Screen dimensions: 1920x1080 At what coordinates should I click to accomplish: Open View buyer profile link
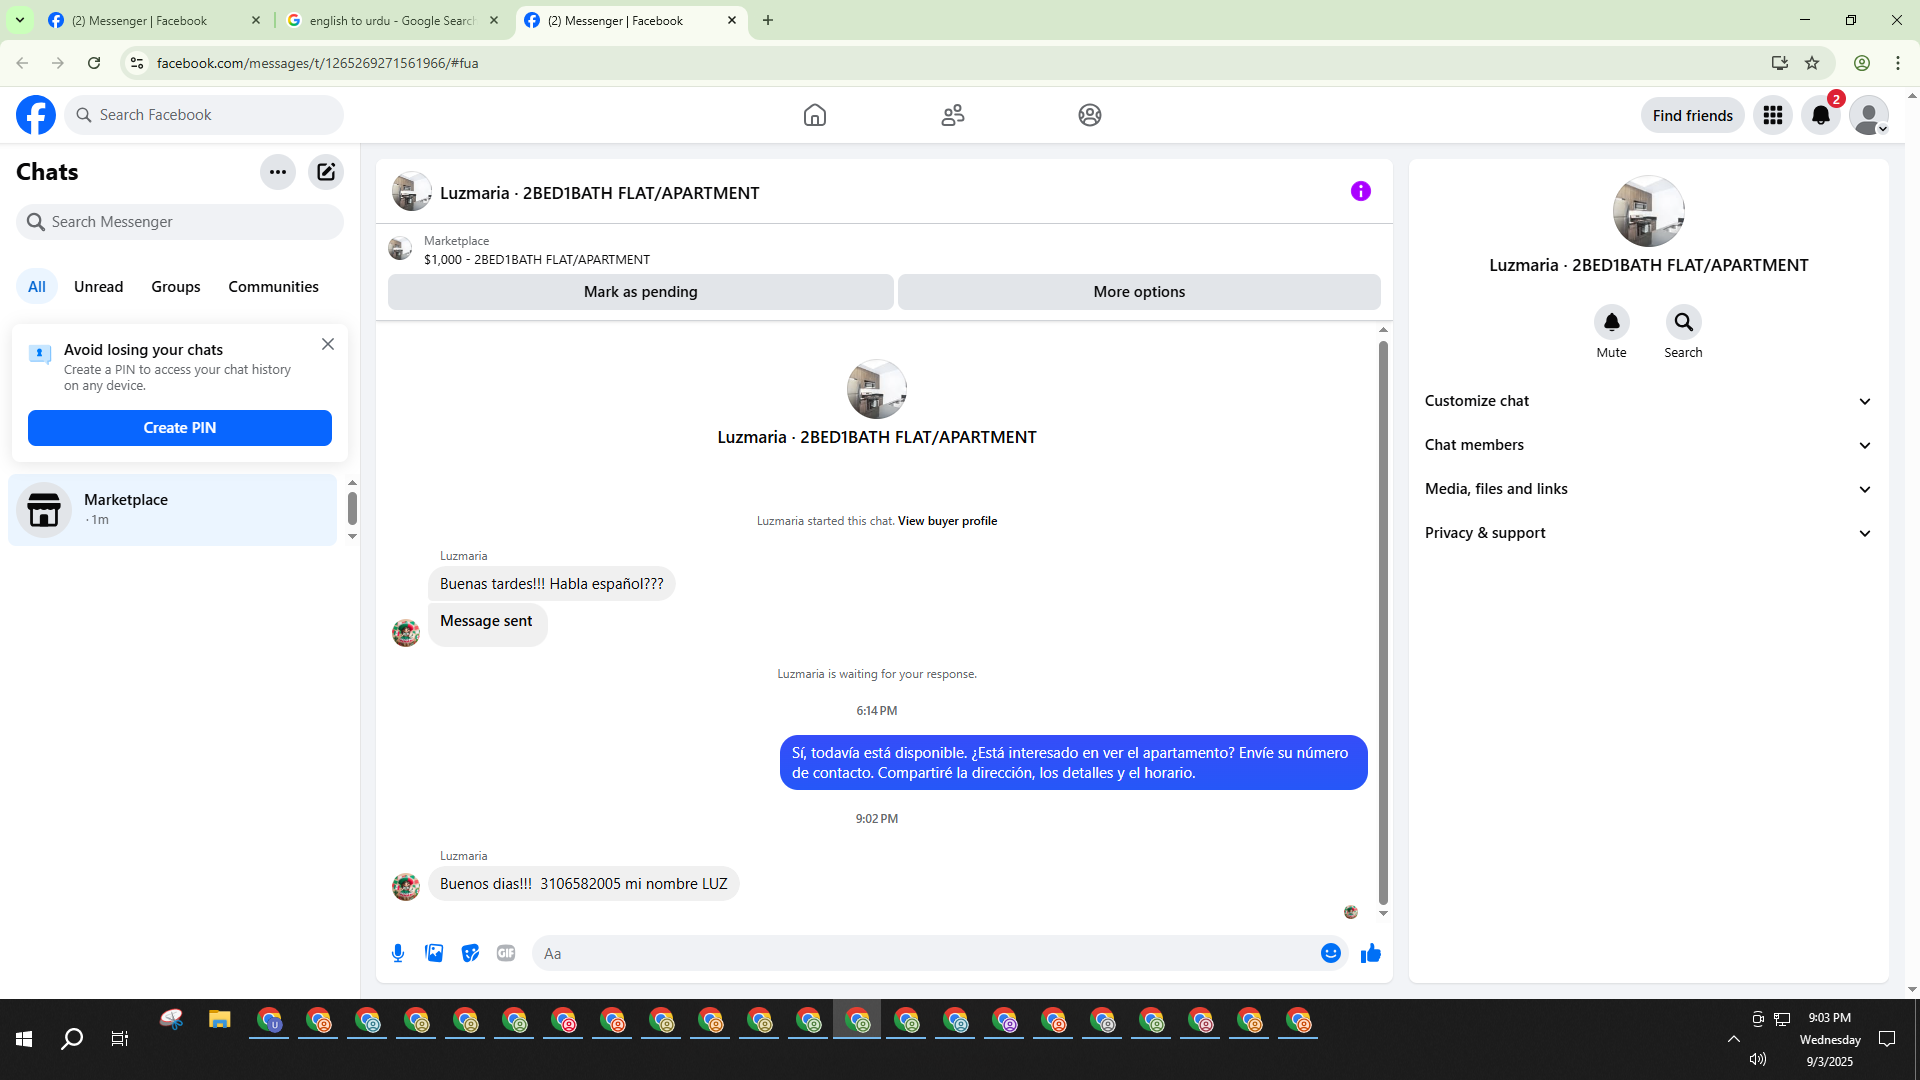pos(947,521)
